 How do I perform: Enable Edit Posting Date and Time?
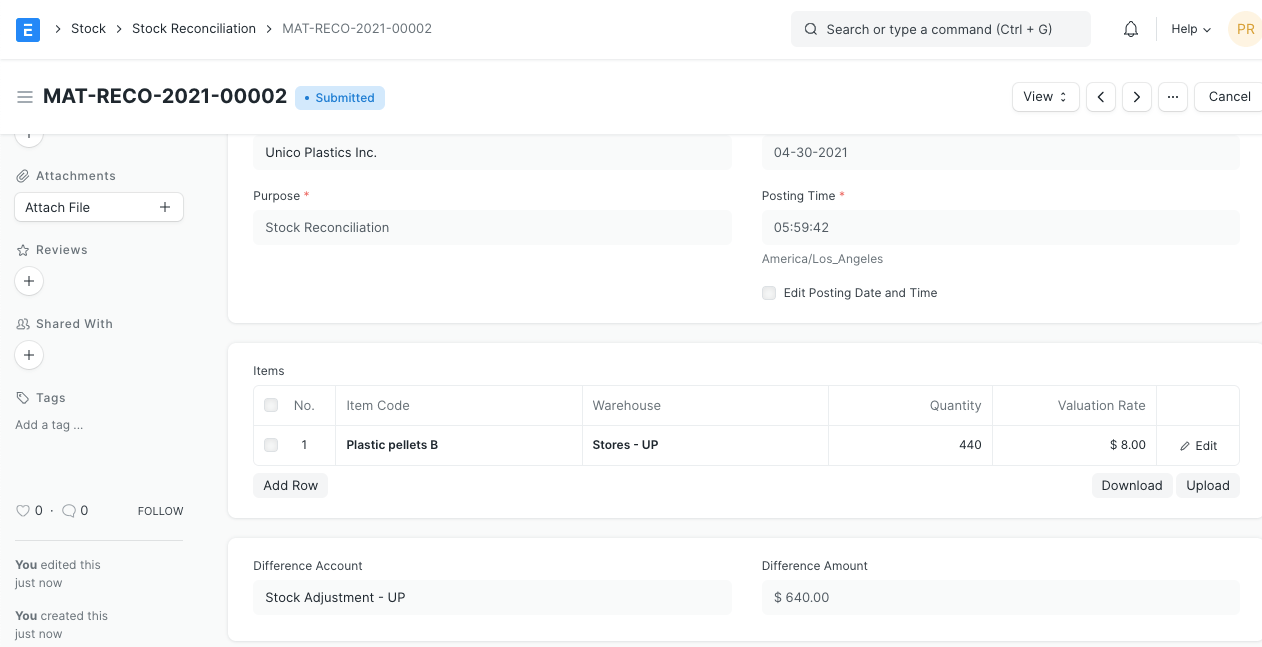click(769, 293)
